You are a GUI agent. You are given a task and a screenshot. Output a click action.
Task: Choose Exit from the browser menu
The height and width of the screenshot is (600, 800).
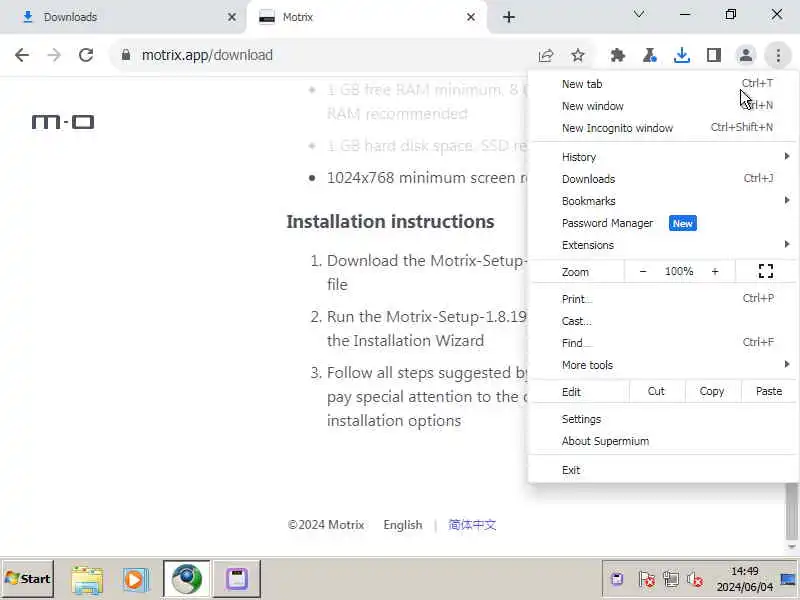[663, 470]
